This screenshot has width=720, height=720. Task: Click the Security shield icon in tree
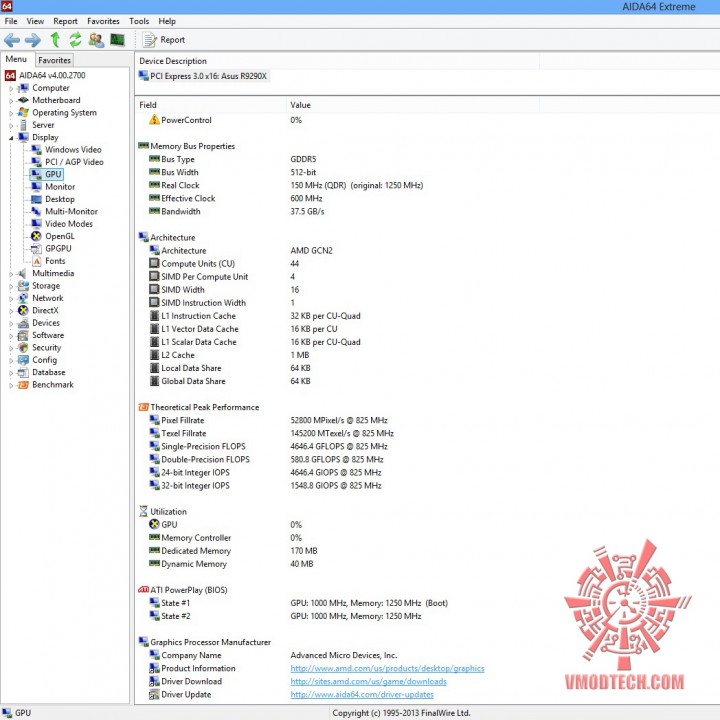point(23,348)
